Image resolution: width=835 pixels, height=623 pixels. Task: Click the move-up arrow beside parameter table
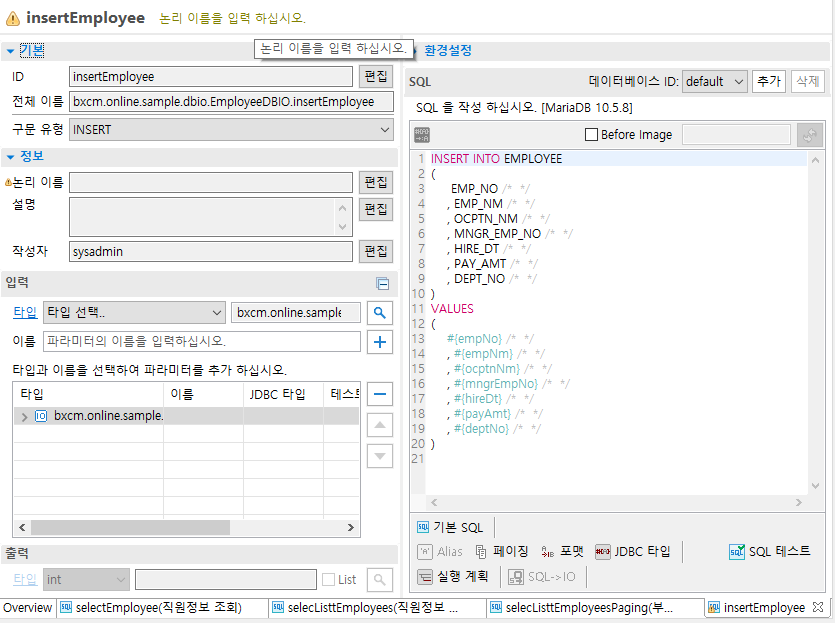click(380, 425)
